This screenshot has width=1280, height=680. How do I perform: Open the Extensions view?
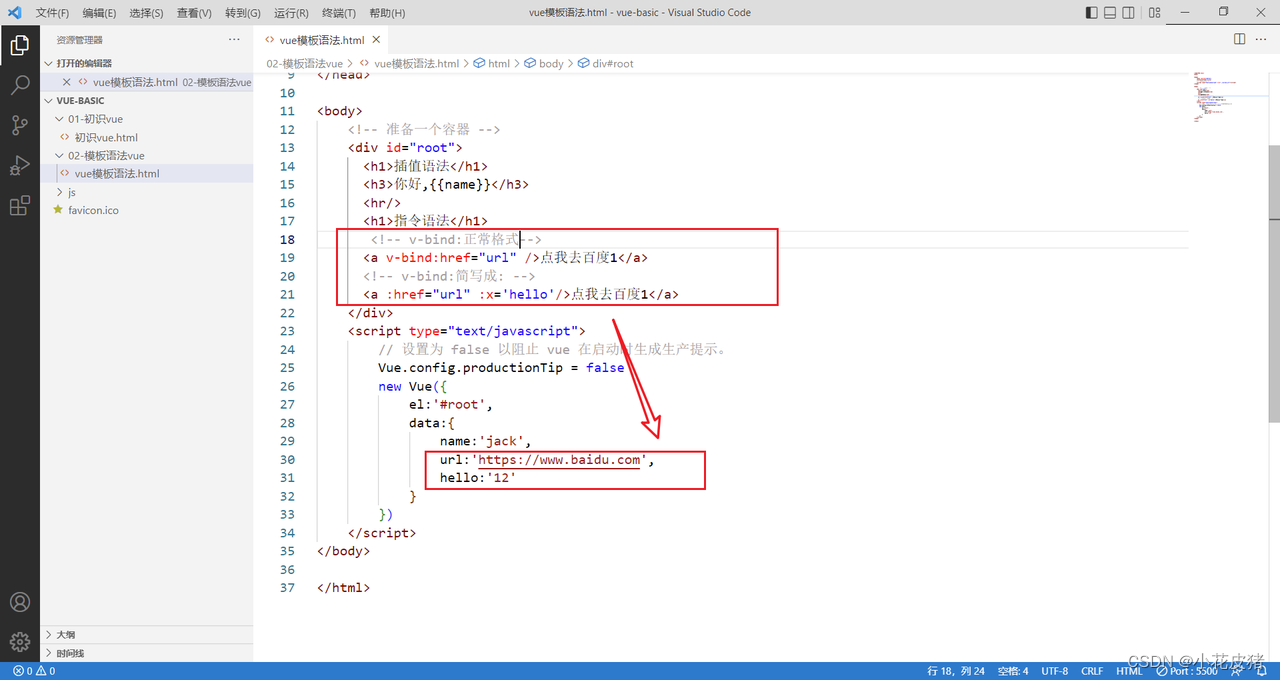[19, 206]
